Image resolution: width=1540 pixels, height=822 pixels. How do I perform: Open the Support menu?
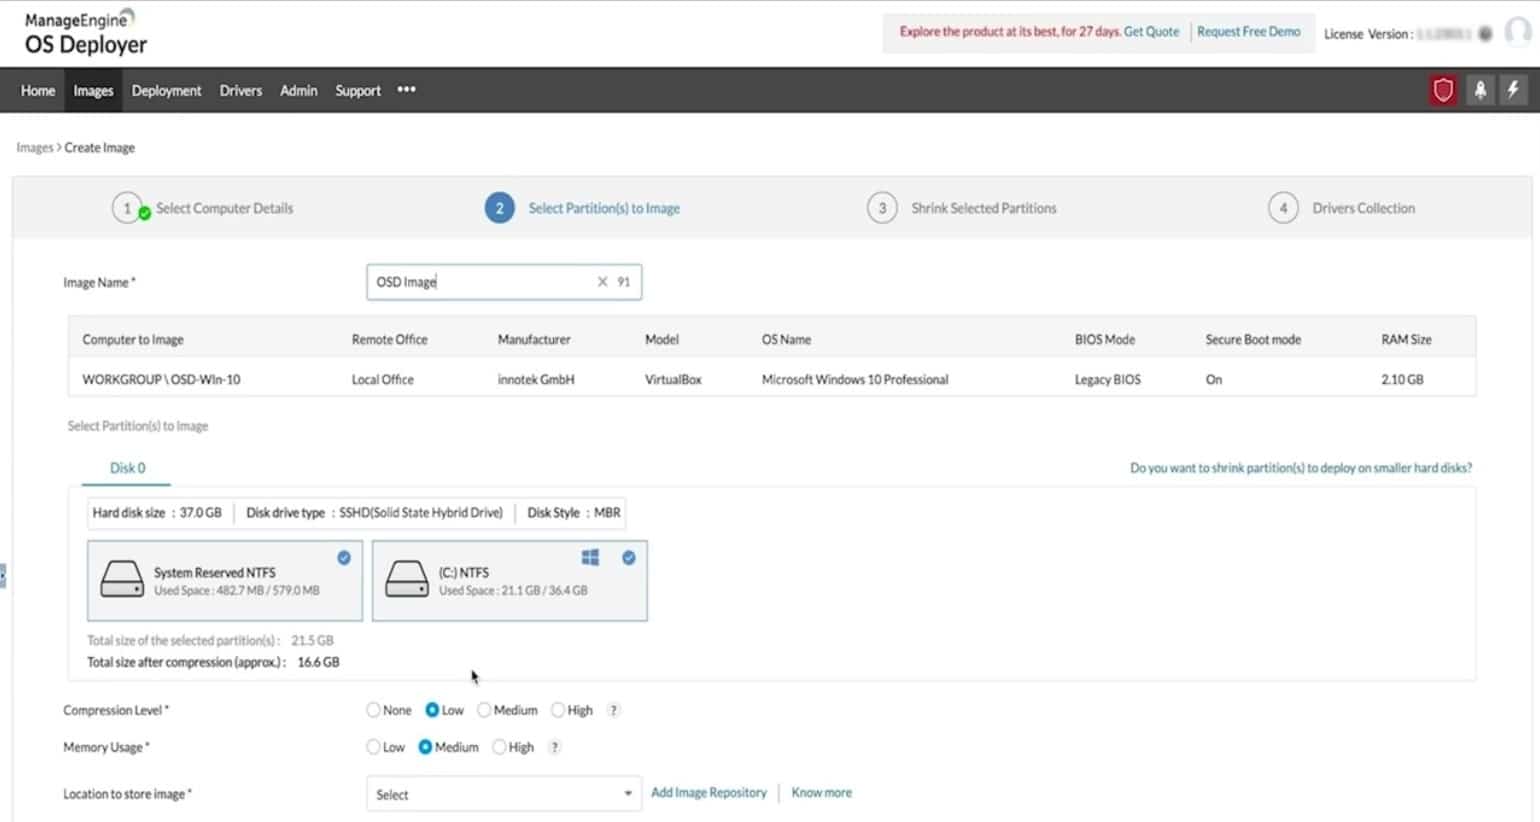pos(358,90)
